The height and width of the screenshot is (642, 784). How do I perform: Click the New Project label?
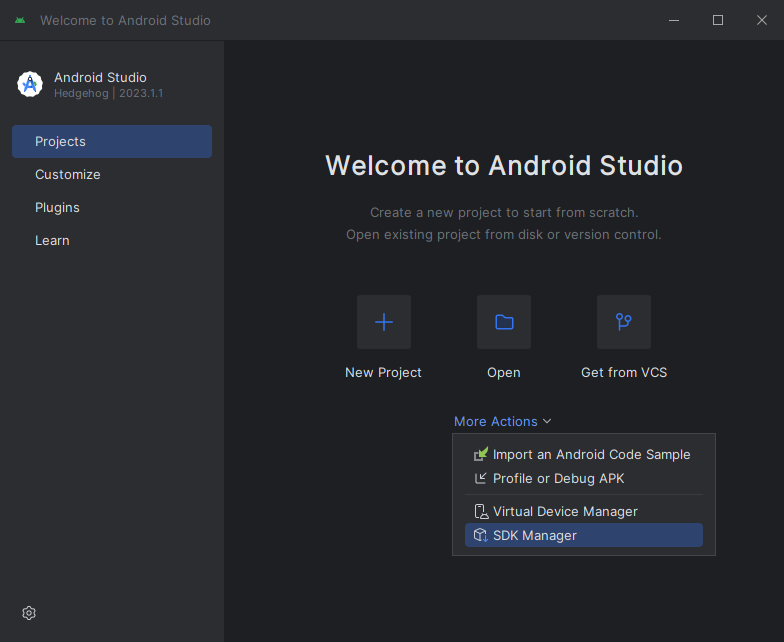coord(384,372)
